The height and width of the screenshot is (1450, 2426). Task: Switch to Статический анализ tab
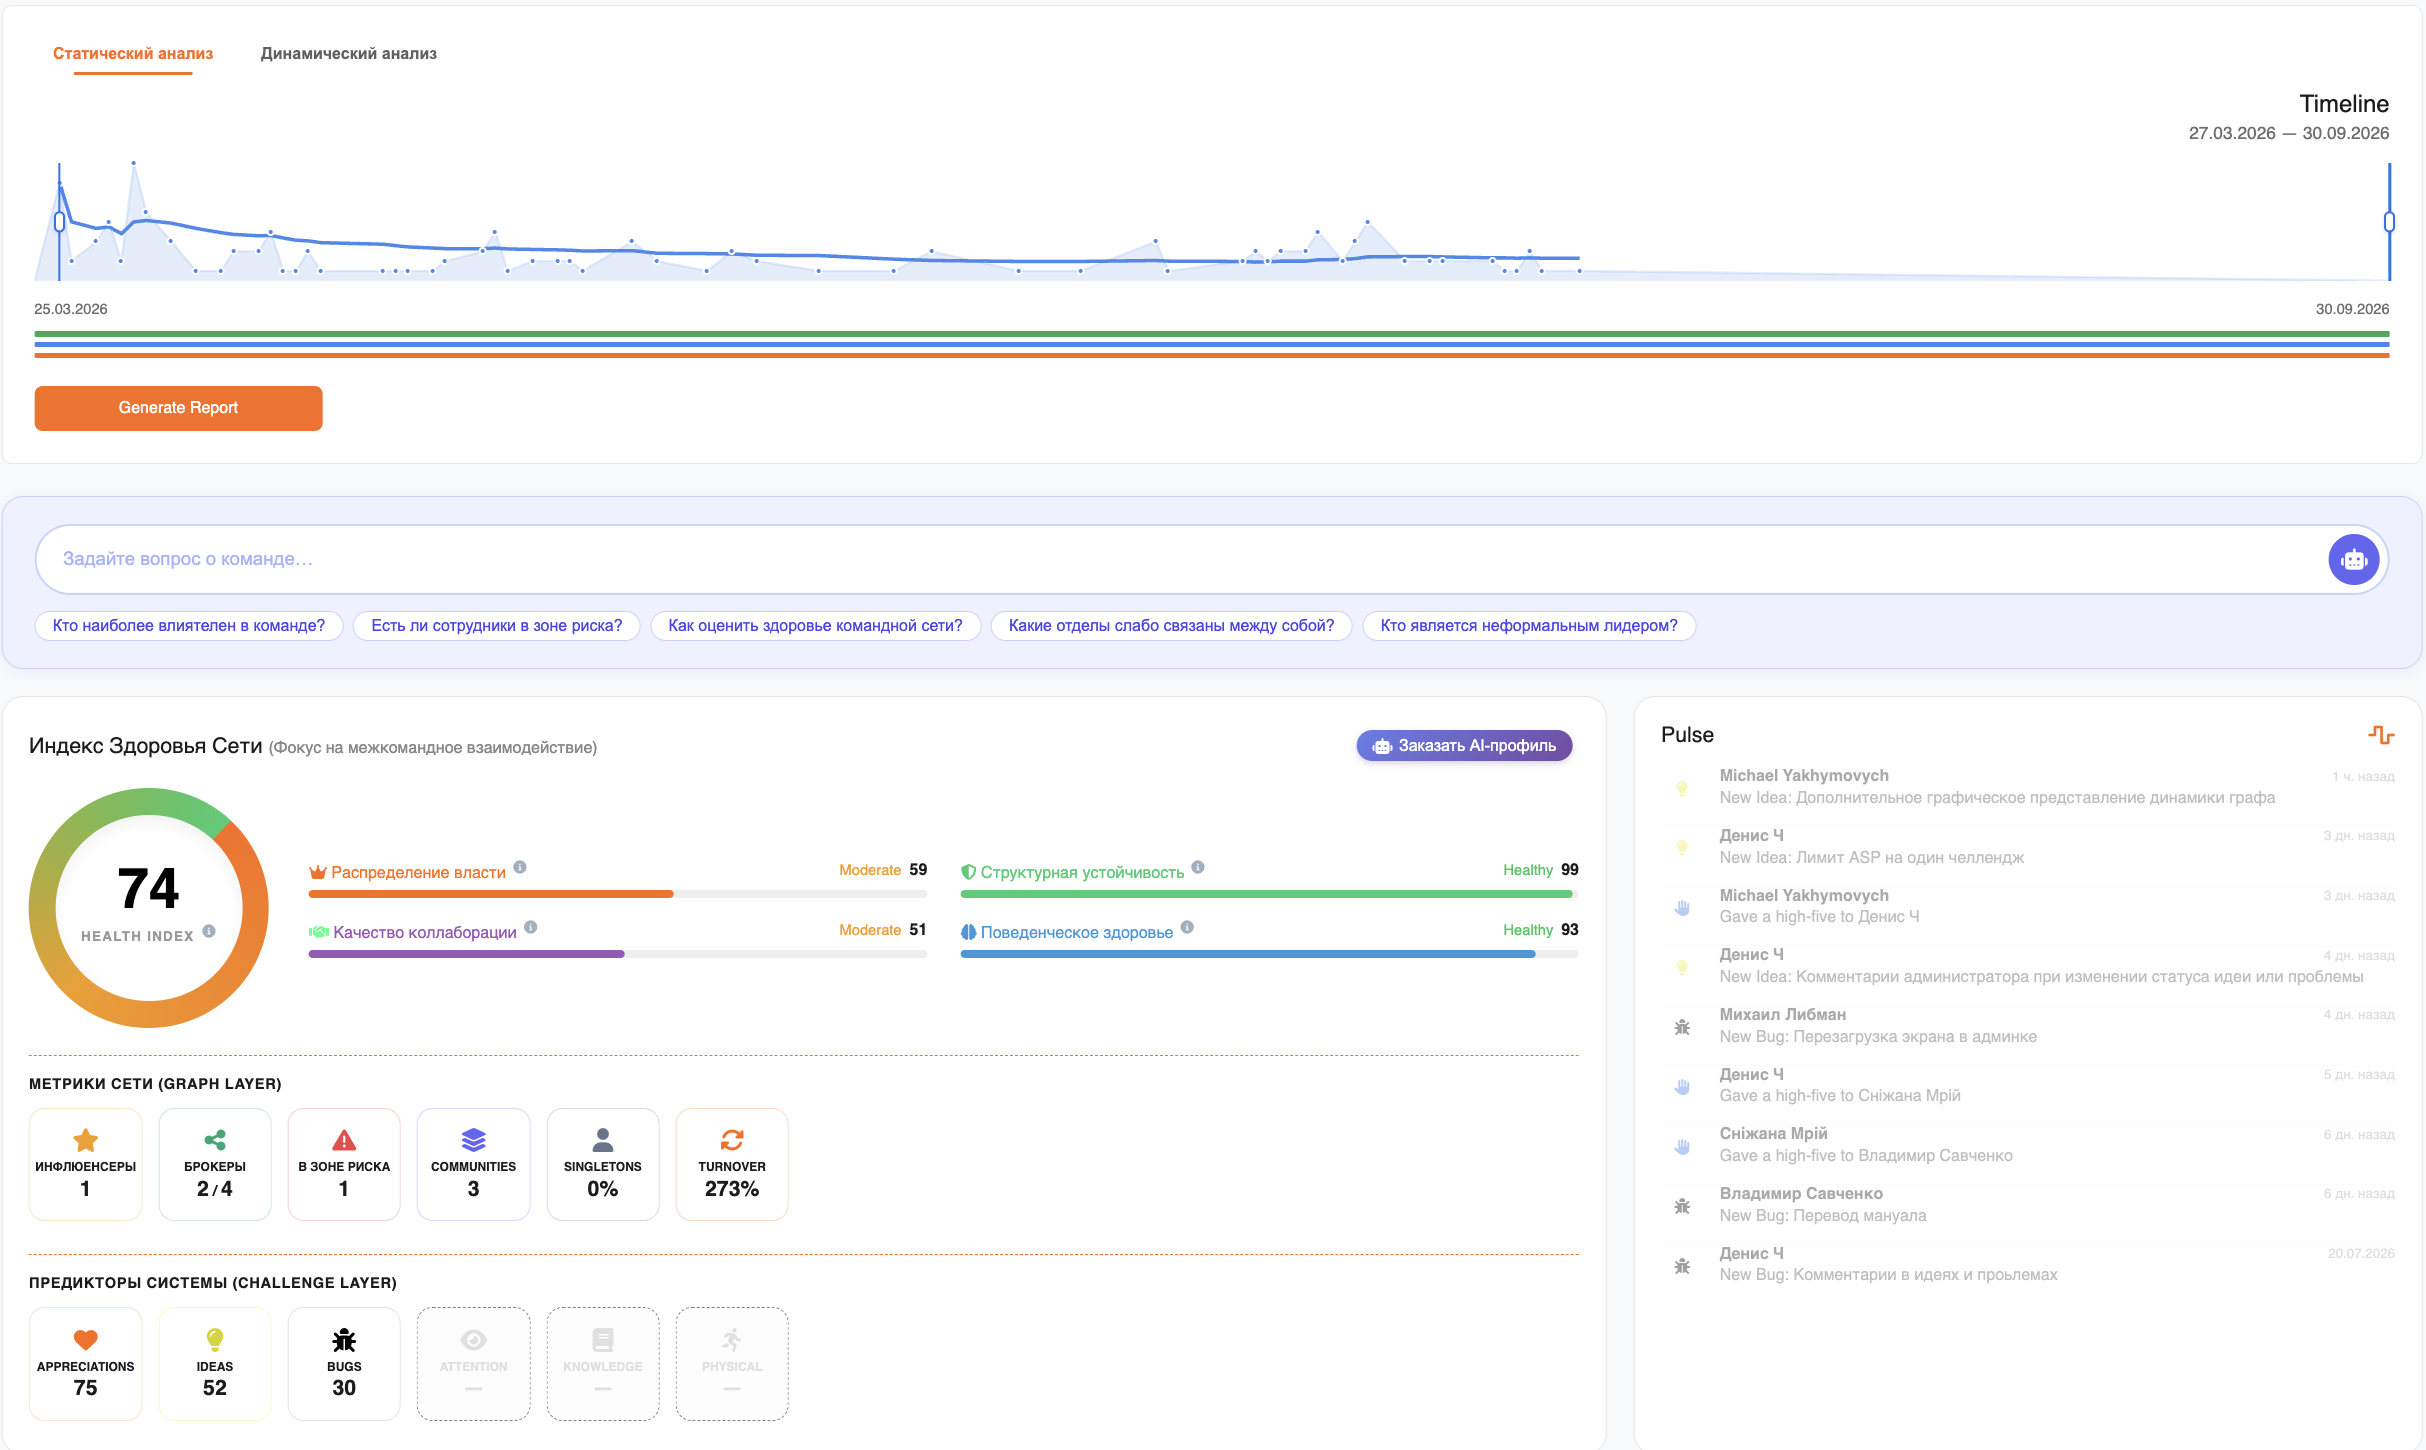tap(133, 54)
